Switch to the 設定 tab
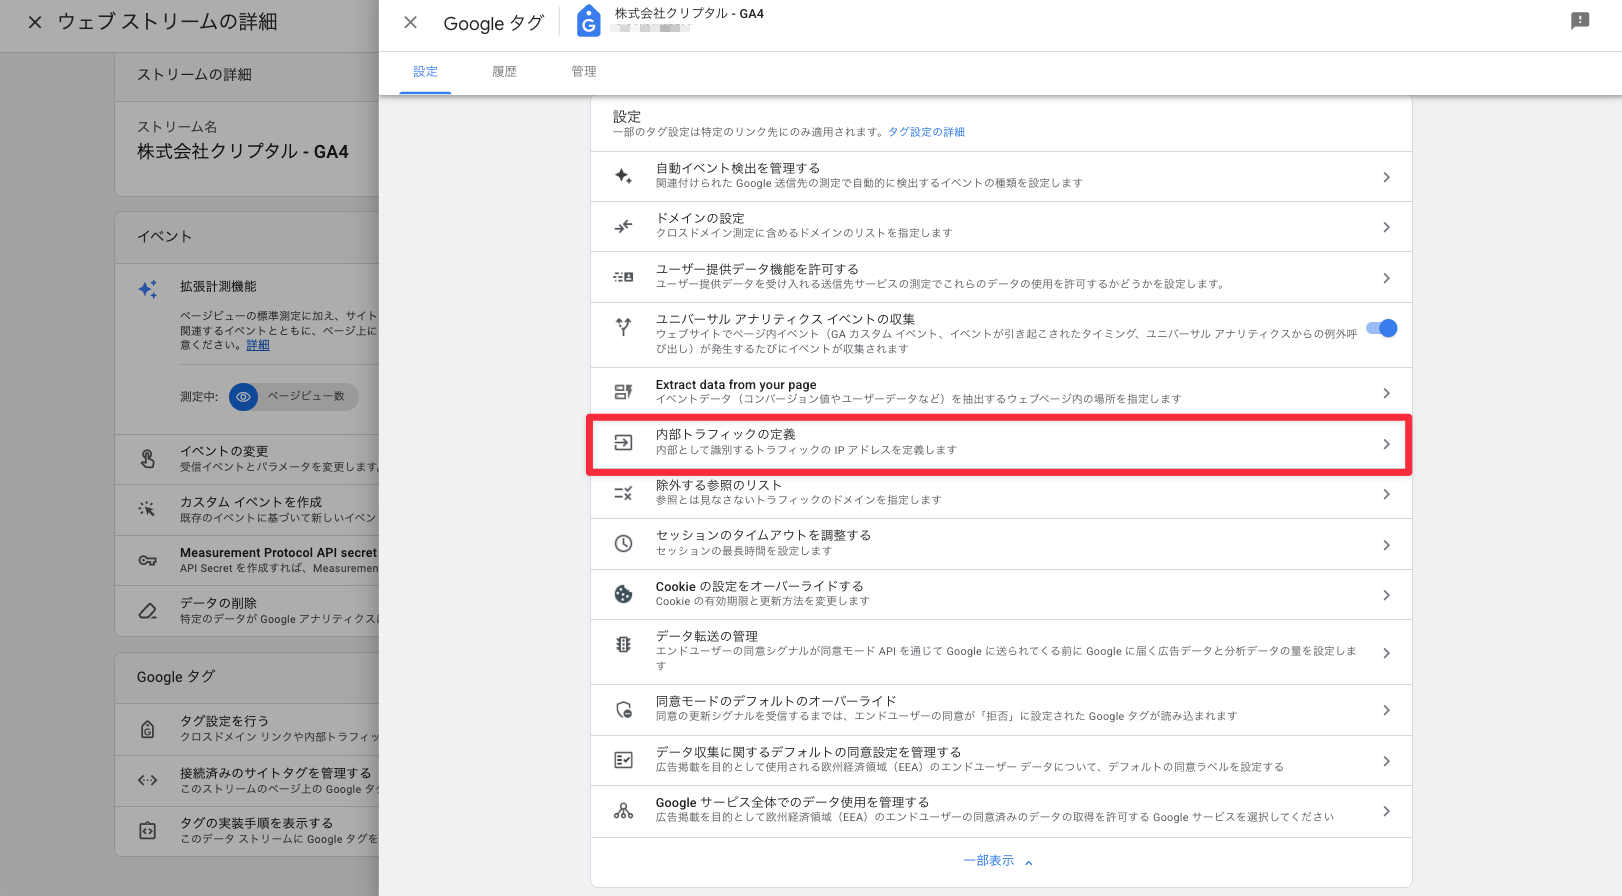The image size is (1622, 896). click(x=425, y=72)
